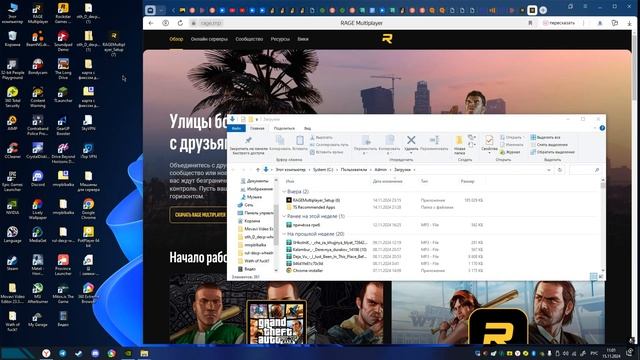Open the AIMP desktop shortcut
640x360 pixels.
(x=12, y=122)
